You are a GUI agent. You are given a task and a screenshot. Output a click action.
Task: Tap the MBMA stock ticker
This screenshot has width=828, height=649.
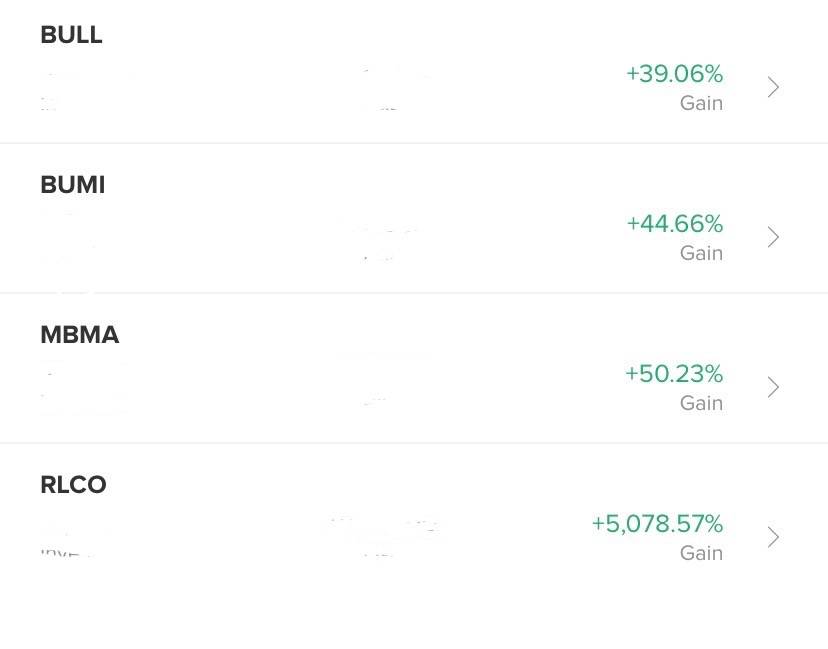click(x=79, y=335)
